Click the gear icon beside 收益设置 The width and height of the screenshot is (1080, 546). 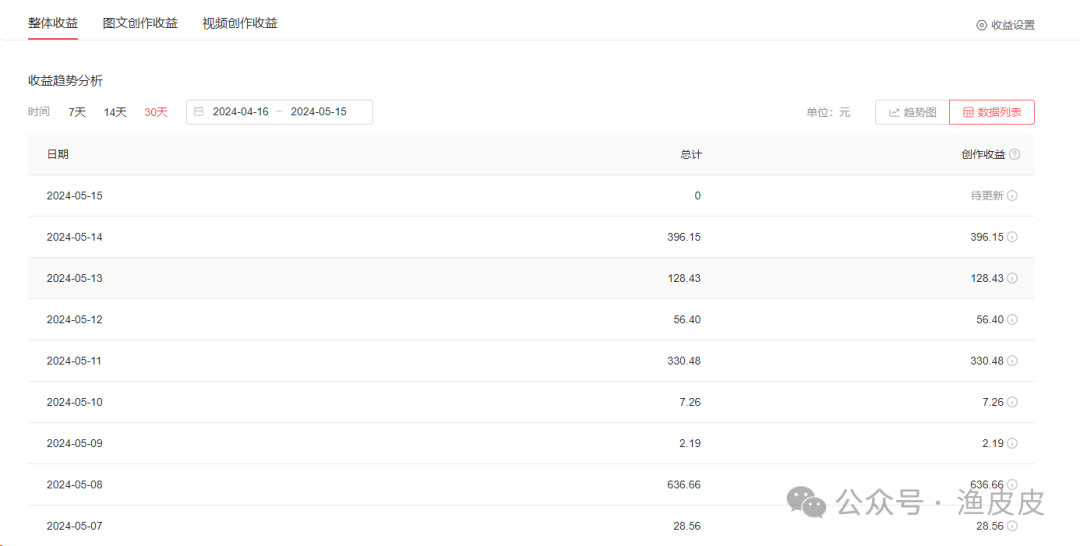coord(981,25)
